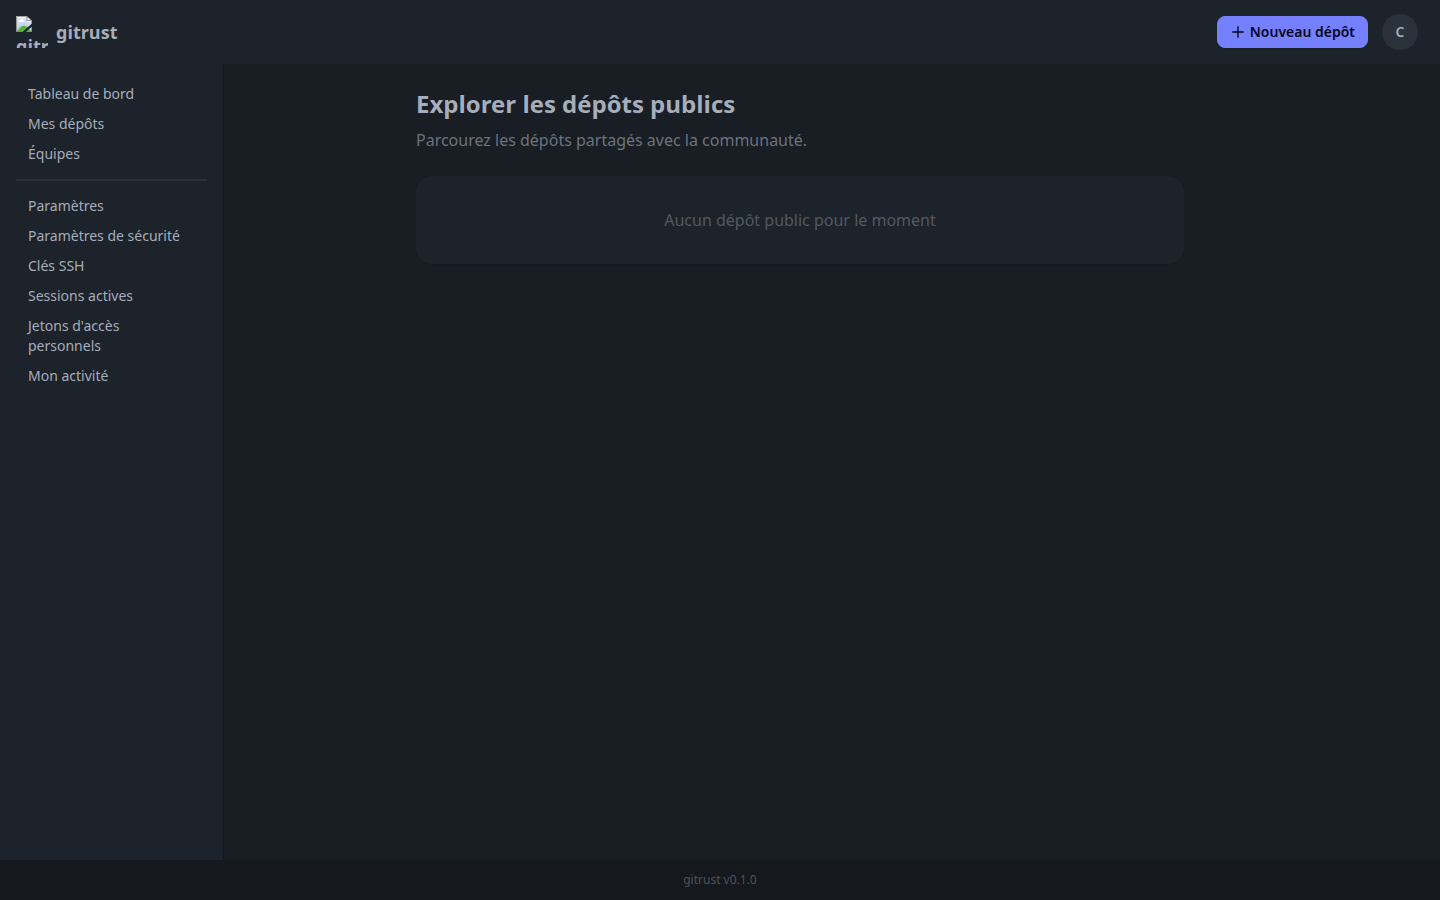Click the gitrust brand name text
The image size is (1440, 900).
86,32
